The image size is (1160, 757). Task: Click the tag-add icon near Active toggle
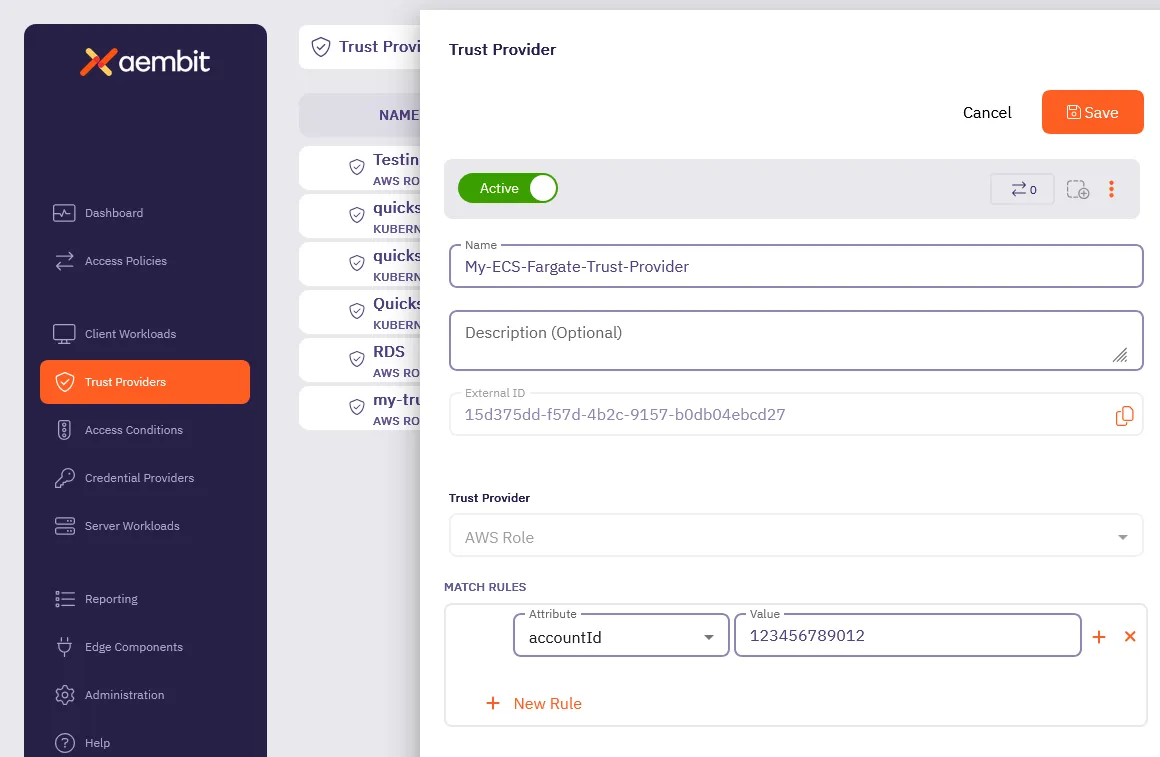point(1078,188)
